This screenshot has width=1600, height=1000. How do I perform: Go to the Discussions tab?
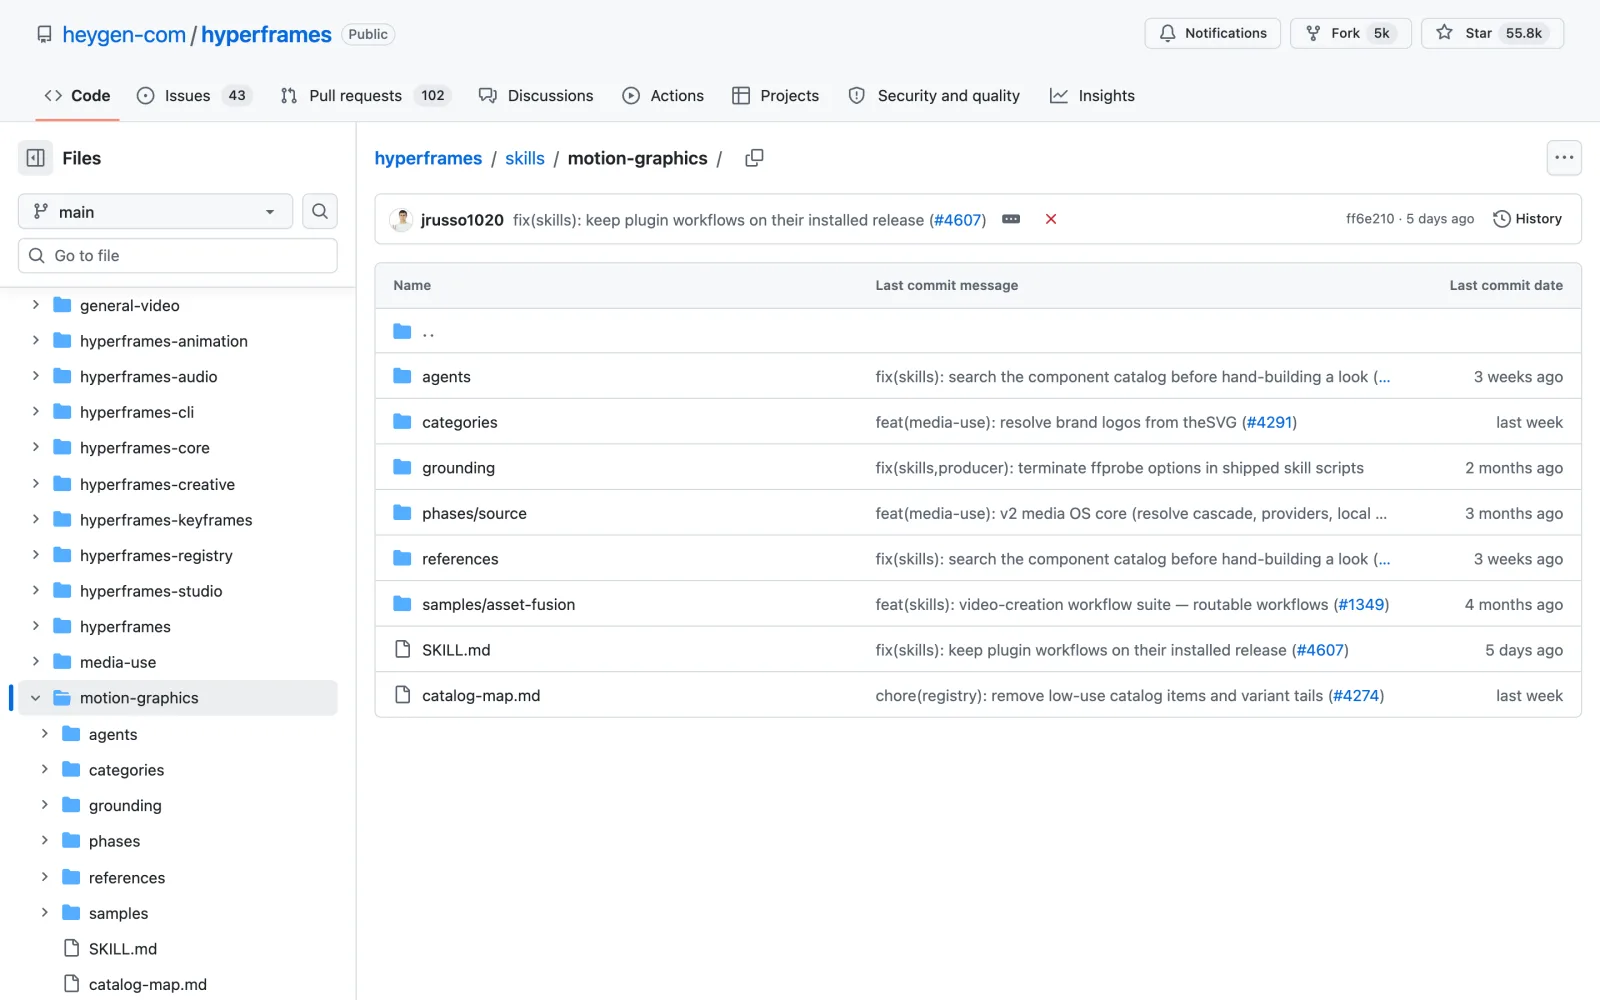pyautogui.click(x=536, y=96)
